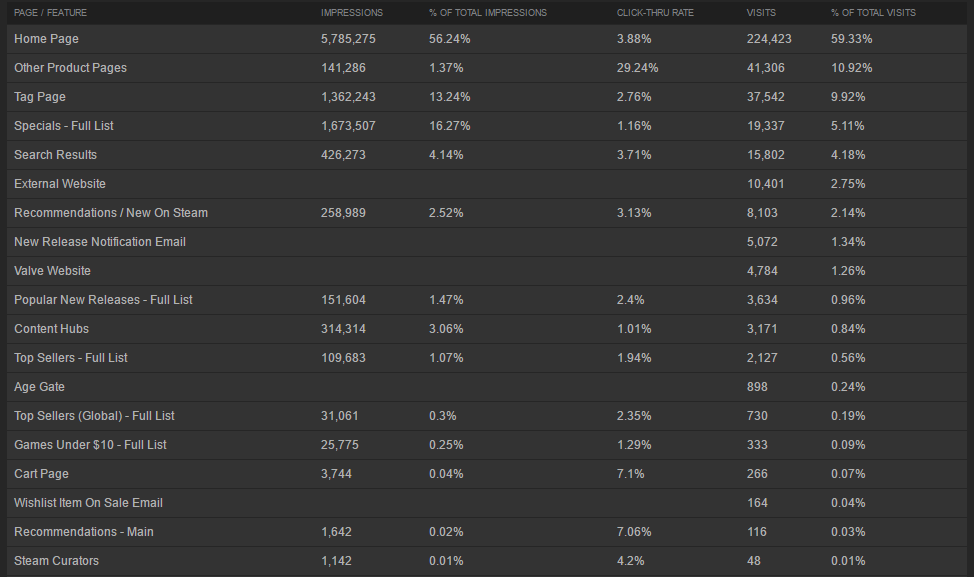Select the % of Total Impressions header

(488, 12)
